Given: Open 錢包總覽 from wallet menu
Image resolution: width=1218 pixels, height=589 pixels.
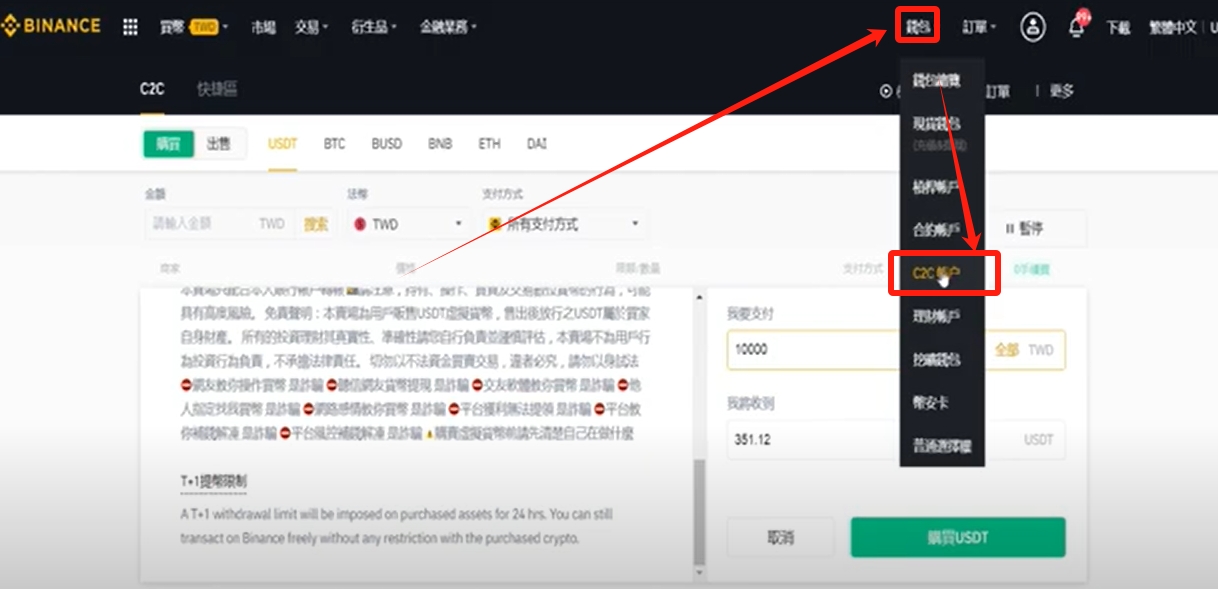Looking at the screenshot, I should tap(937, 81).
